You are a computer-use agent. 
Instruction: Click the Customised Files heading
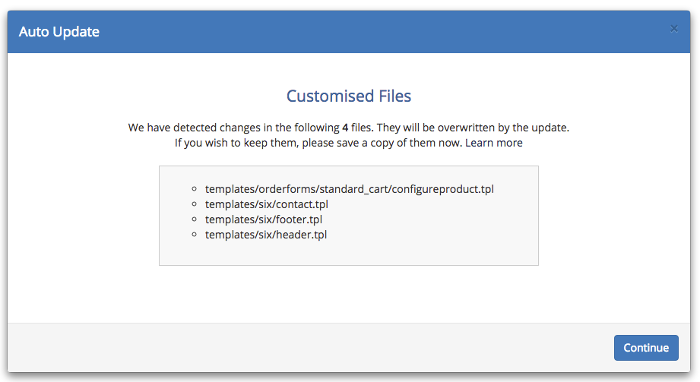coord(349,96)
